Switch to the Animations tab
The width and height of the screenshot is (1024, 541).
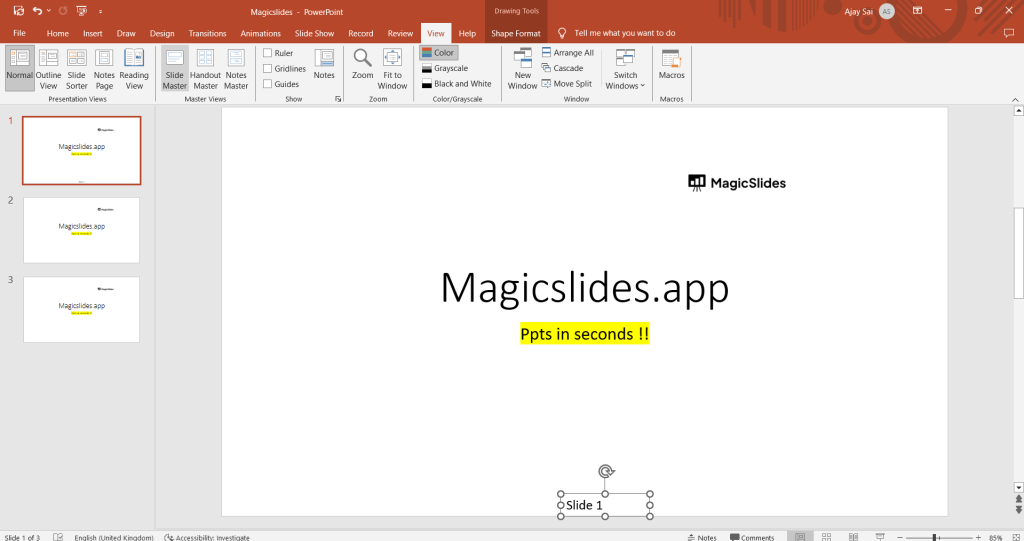261,33
